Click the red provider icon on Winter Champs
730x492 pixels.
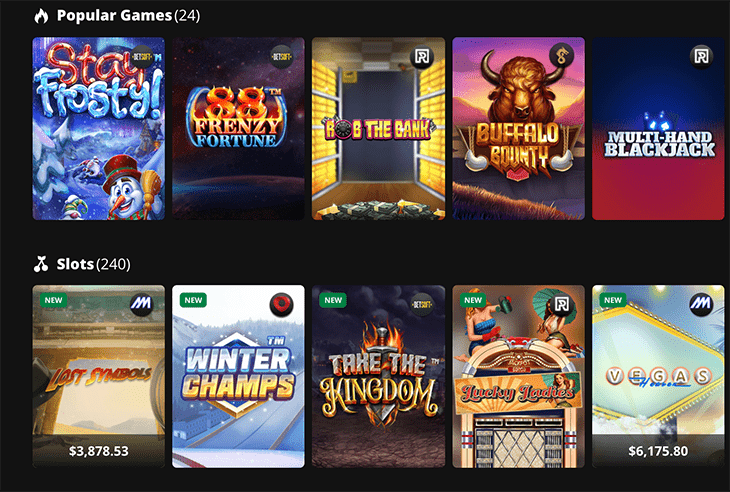pos(282,305)
